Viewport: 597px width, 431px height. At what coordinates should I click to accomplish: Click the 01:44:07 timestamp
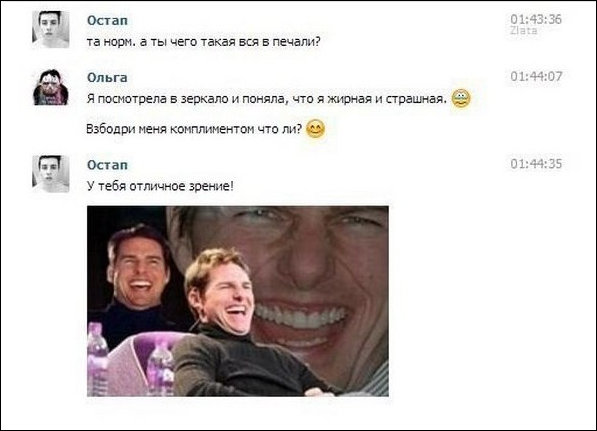536,77
